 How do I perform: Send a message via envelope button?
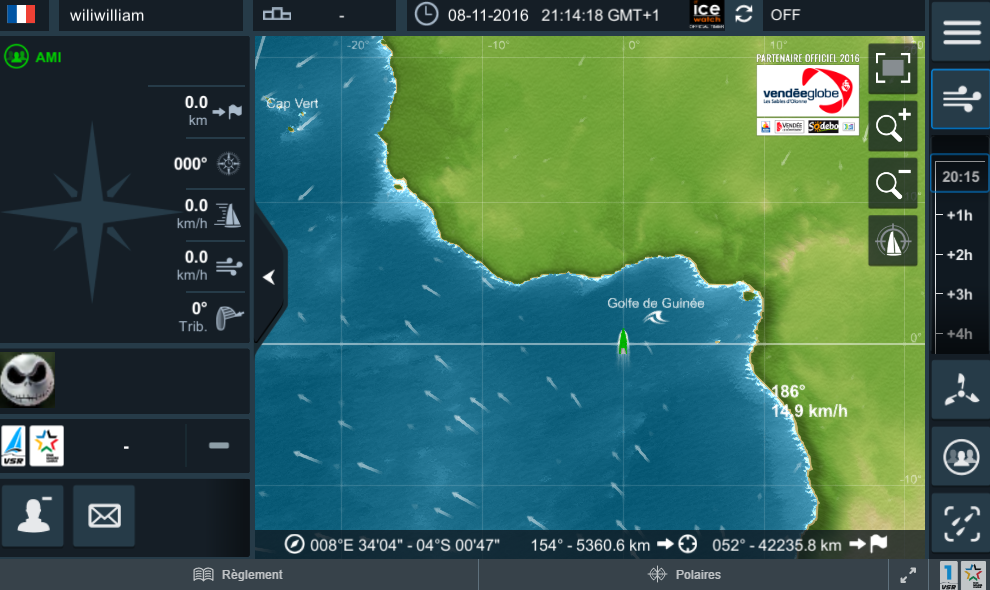point(104,516)
